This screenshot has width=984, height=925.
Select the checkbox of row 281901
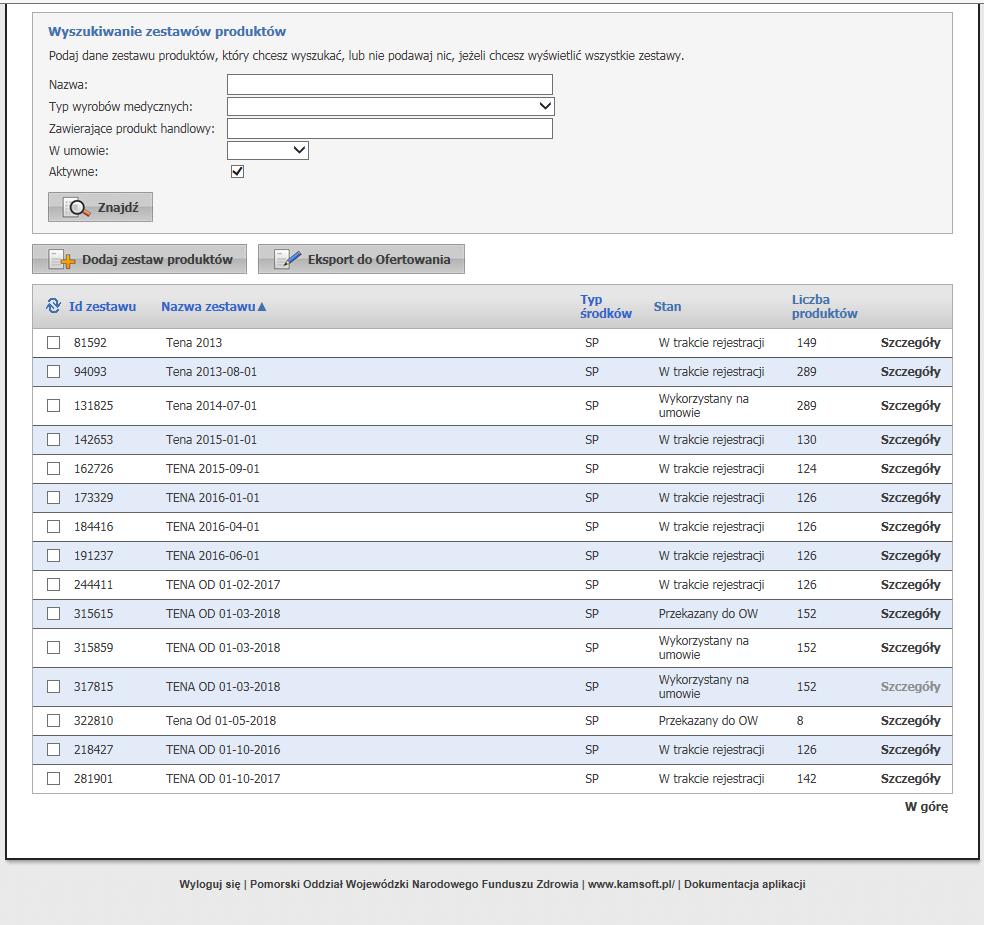(x=54, y=778)
